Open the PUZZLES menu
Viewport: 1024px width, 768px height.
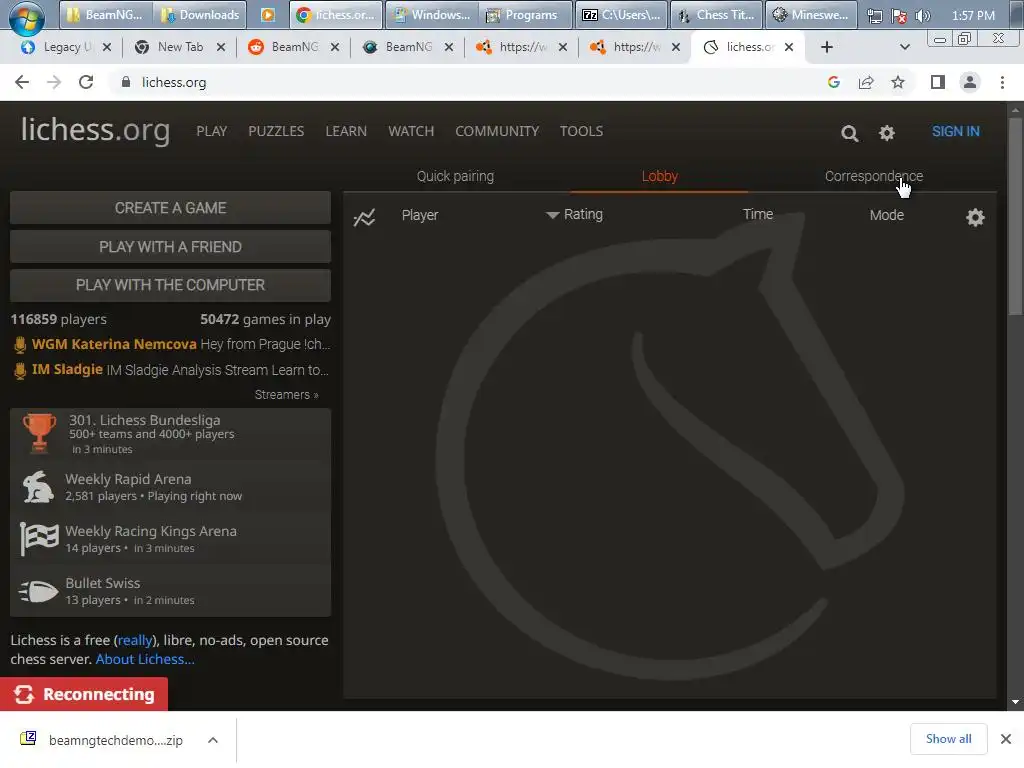276,131
